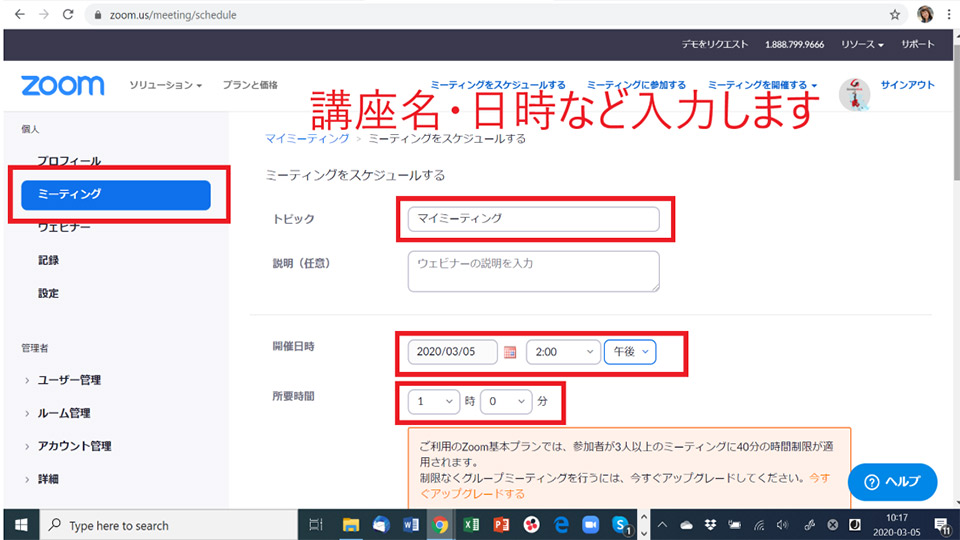Open the ヘルプ help button
960x540 pixels.
point(892,482)
